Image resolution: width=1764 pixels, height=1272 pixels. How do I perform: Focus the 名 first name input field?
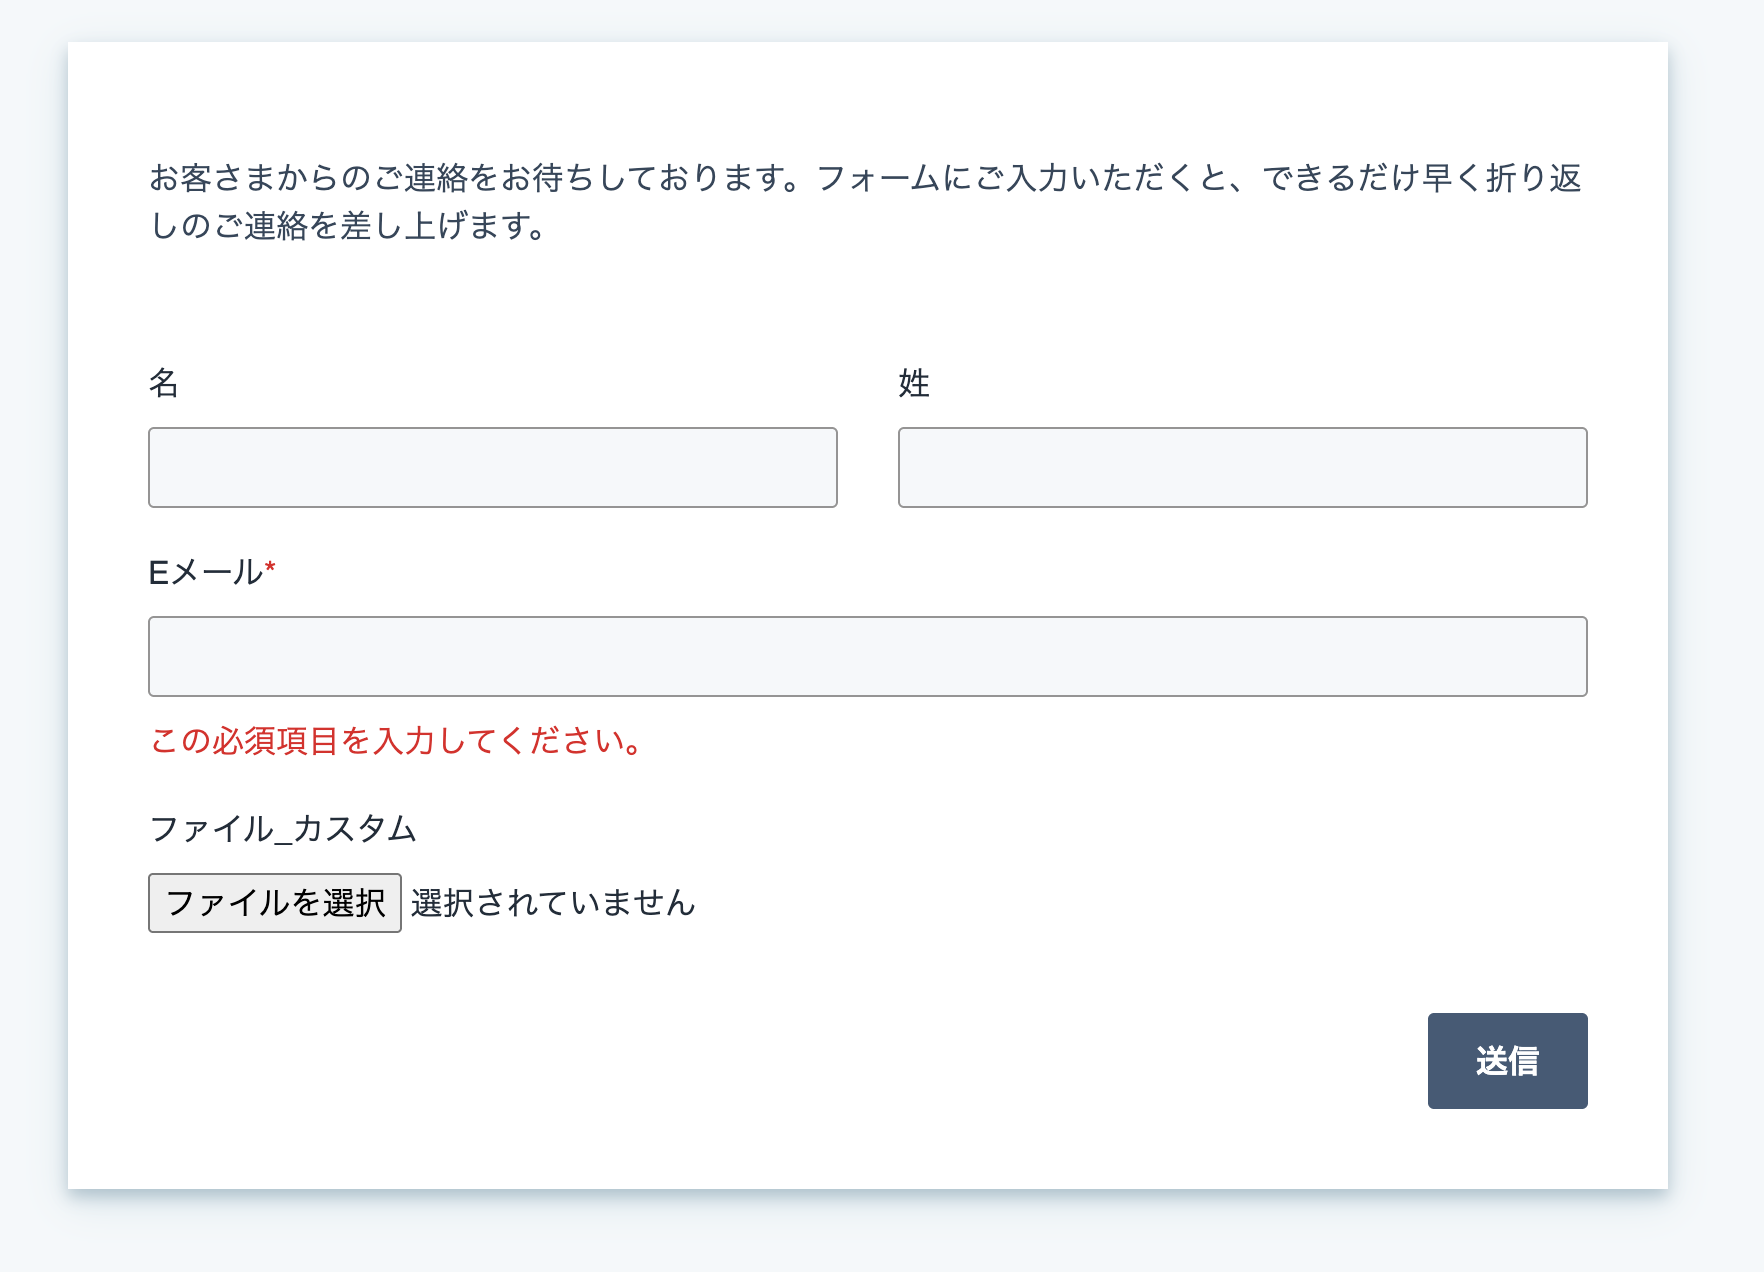click(x=493, y=467)
